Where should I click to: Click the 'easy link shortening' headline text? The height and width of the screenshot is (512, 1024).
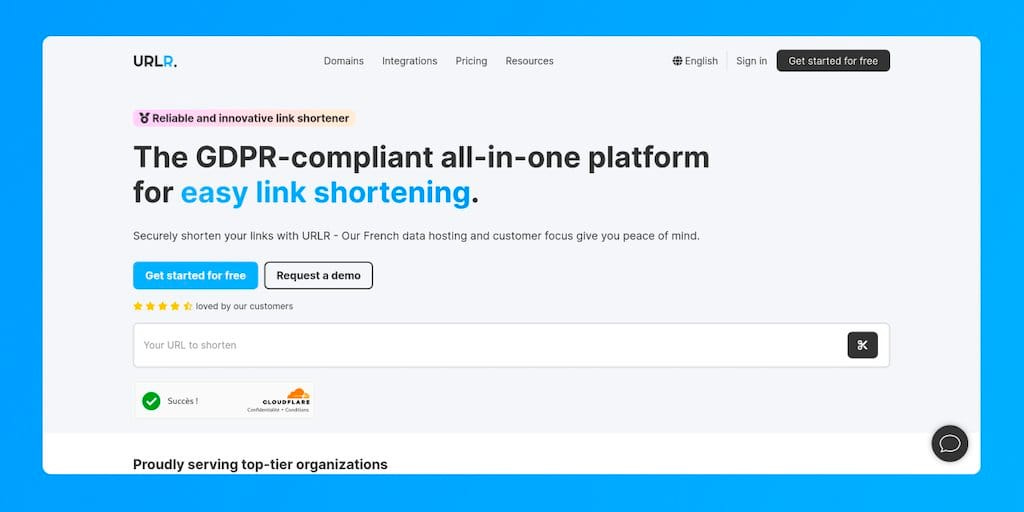pyautogui.click(x=325, y=193)
